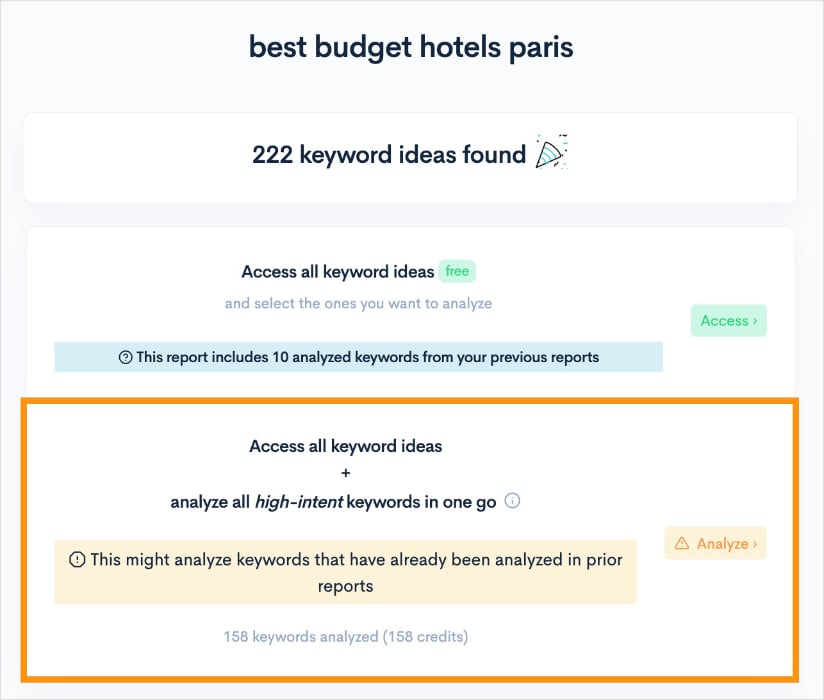This screenshot has height=700, width=824.
Task: Click the exclamation icon in the yellow warning box
Action: click(76, 559)
